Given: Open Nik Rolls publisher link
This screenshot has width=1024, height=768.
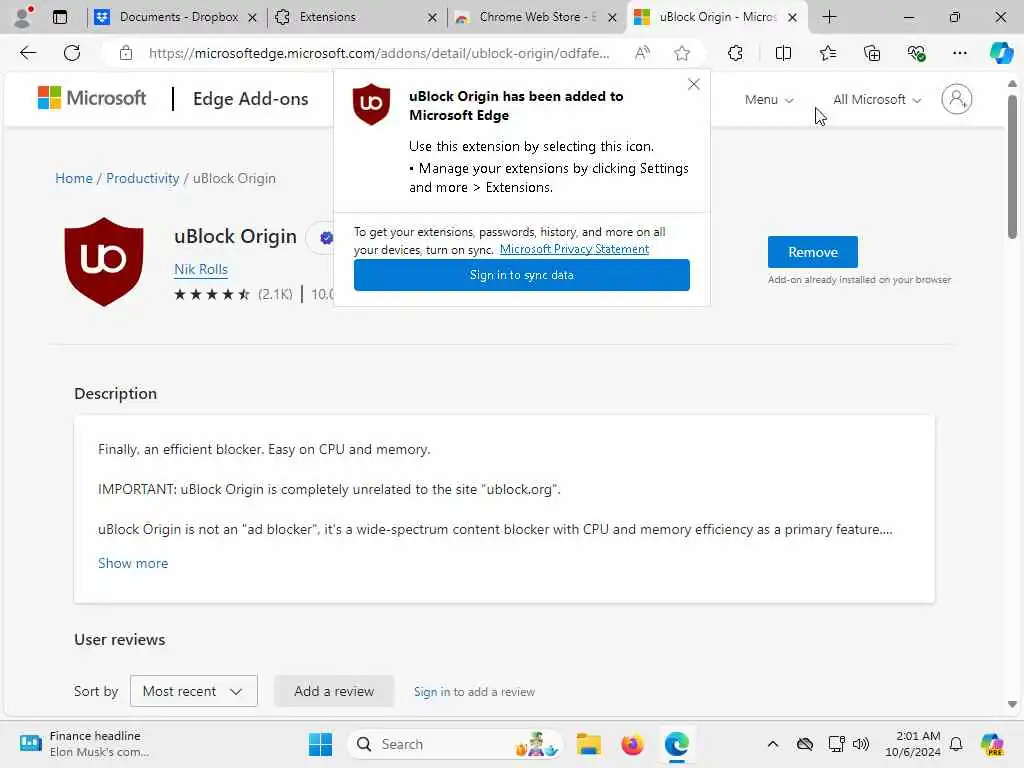Looking at the screenshot, I should click(200, 269).
